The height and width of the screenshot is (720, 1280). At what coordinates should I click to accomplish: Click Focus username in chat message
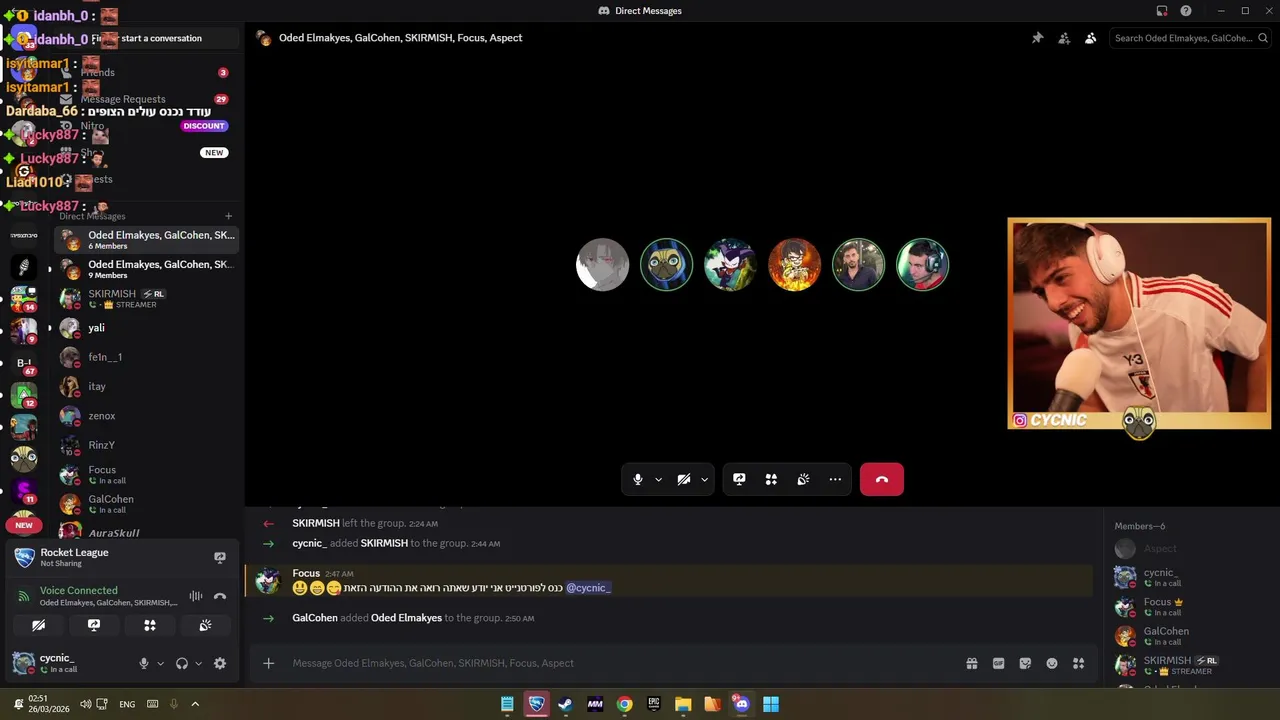click(x=306, y=573)
